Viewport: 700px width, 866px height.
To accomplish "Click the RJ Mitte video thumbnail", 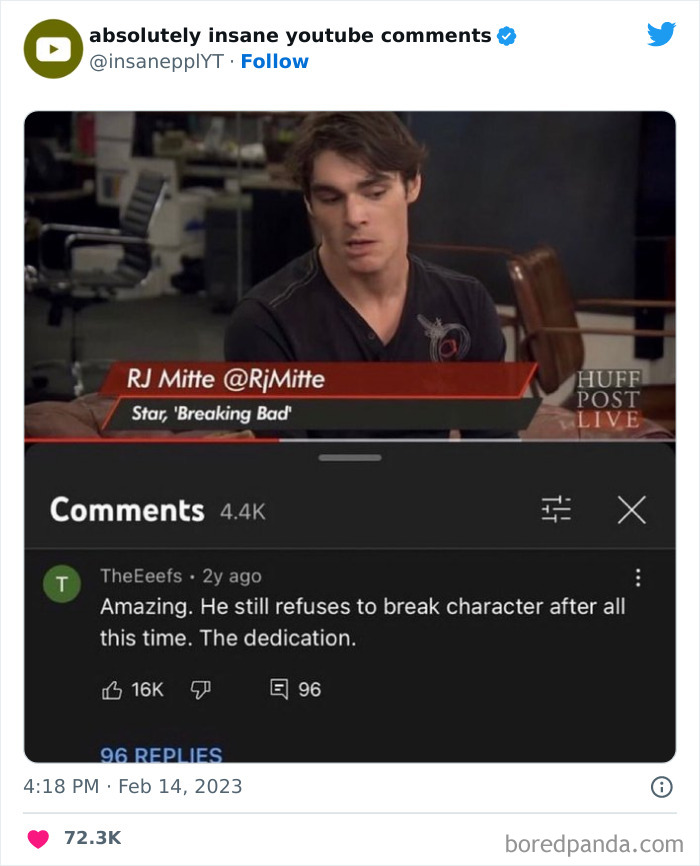I will (x=350, y=275).
